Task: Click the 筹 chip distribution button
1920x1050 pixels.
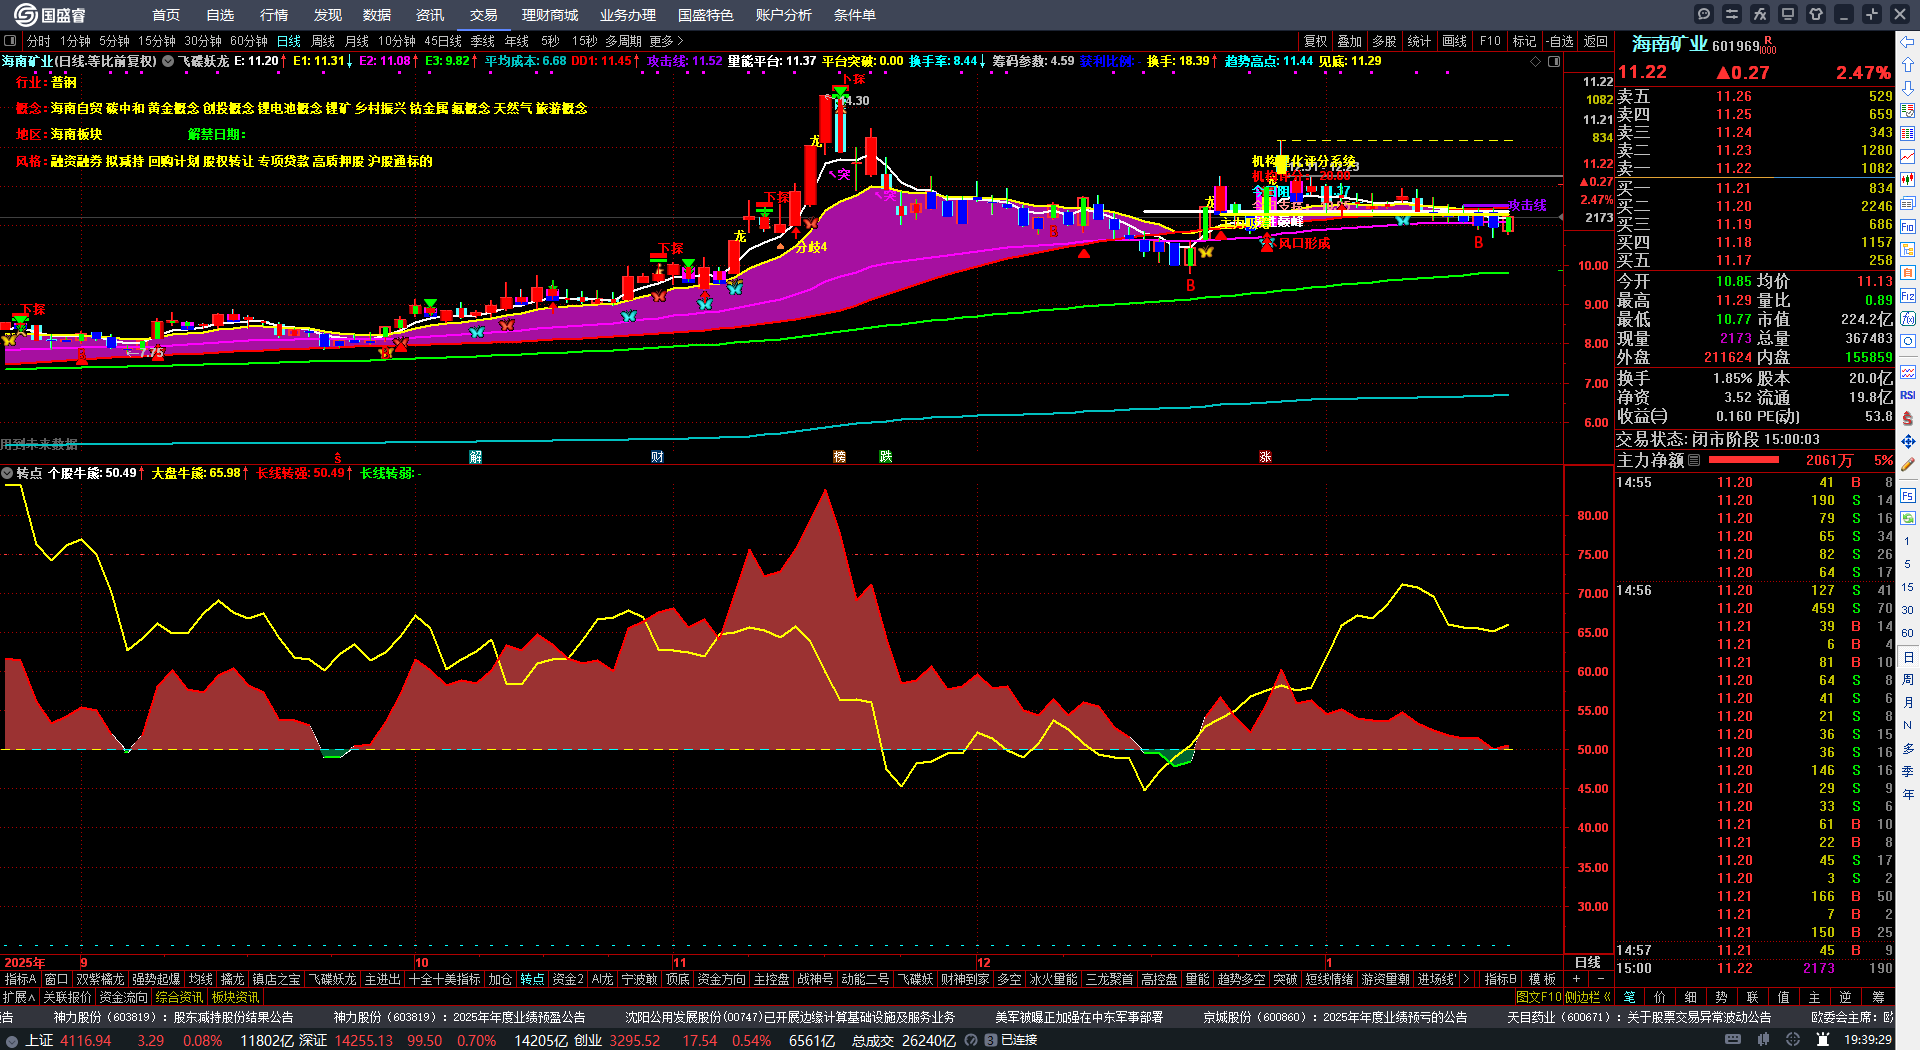Action: (x=1878, y=997)
